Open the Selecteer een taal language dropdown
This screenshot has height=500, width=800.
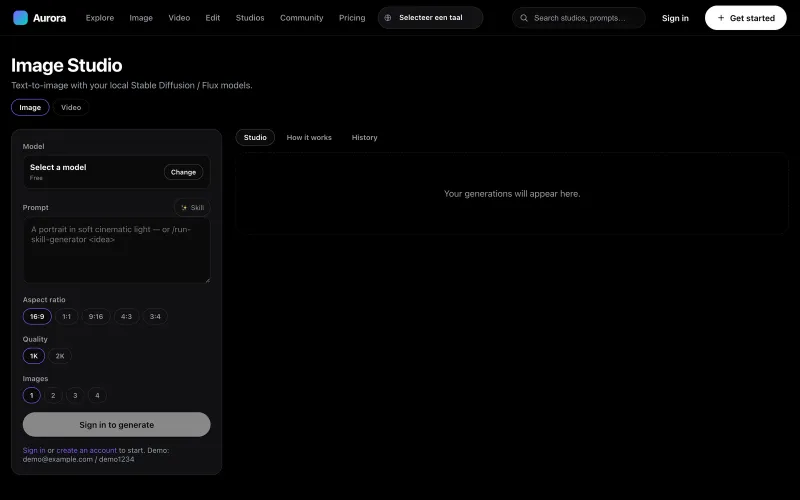430,18
